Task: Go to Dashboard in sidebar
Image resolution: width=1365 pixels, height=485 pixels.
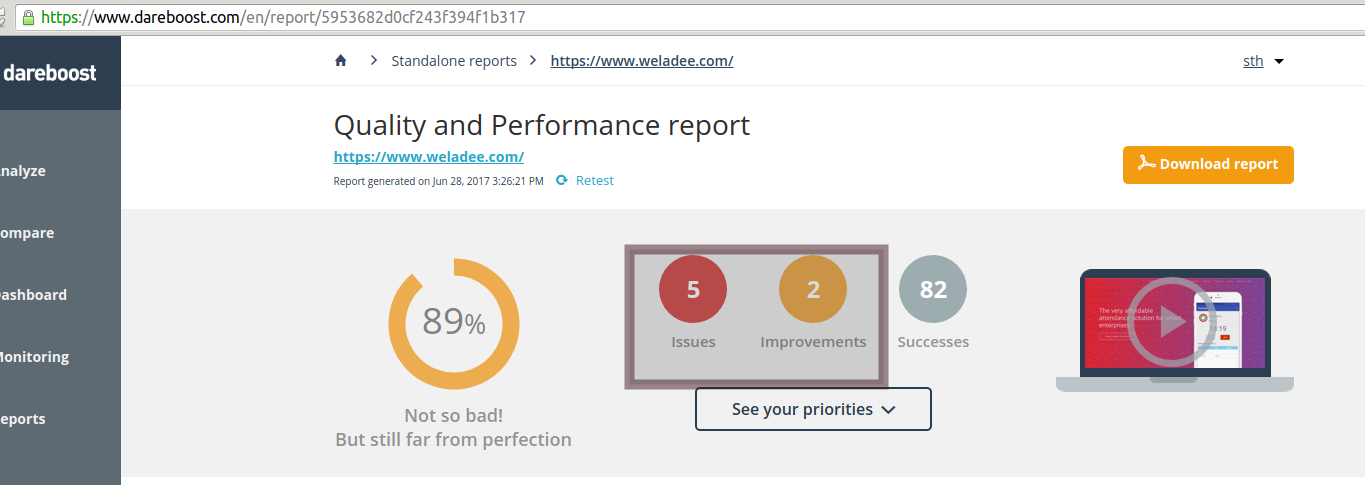Action: (x=33, y=295)
